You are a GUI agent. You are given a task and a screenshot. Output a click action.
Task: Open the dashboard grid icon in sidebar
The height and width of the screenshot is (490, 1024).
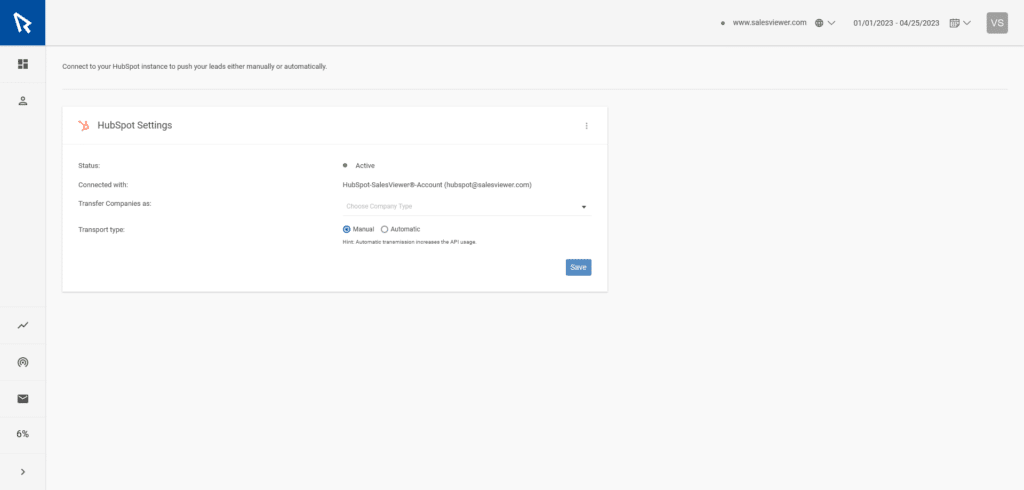click(x=22, y=64)
